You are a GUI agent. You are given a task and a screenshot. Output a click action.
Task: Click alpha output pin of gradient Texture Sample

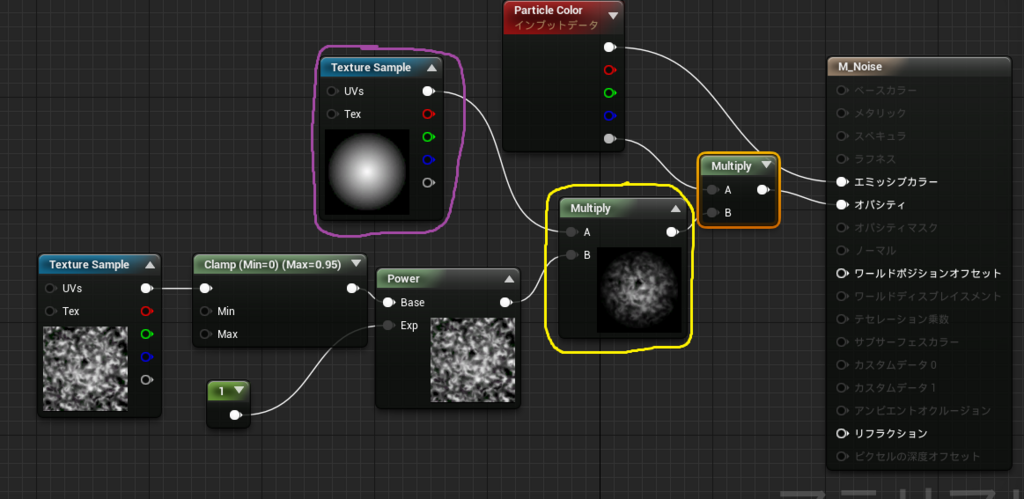coord(428,182)
